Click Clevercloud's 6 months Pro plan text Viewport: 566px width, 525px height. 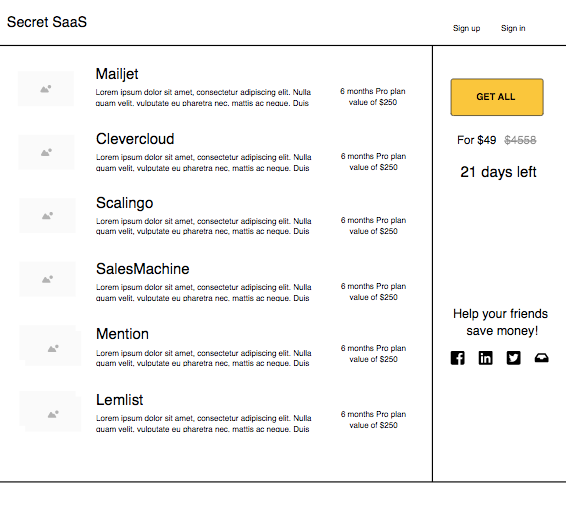point(374,162)
